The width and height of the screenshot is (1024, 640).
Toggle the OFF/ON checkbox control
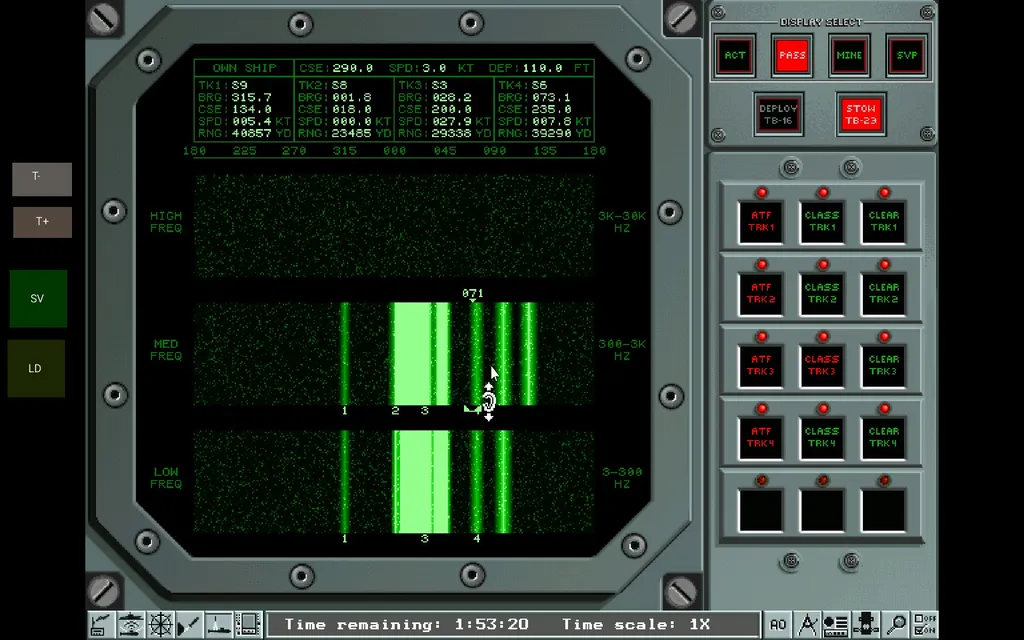[x=925, y=625]
